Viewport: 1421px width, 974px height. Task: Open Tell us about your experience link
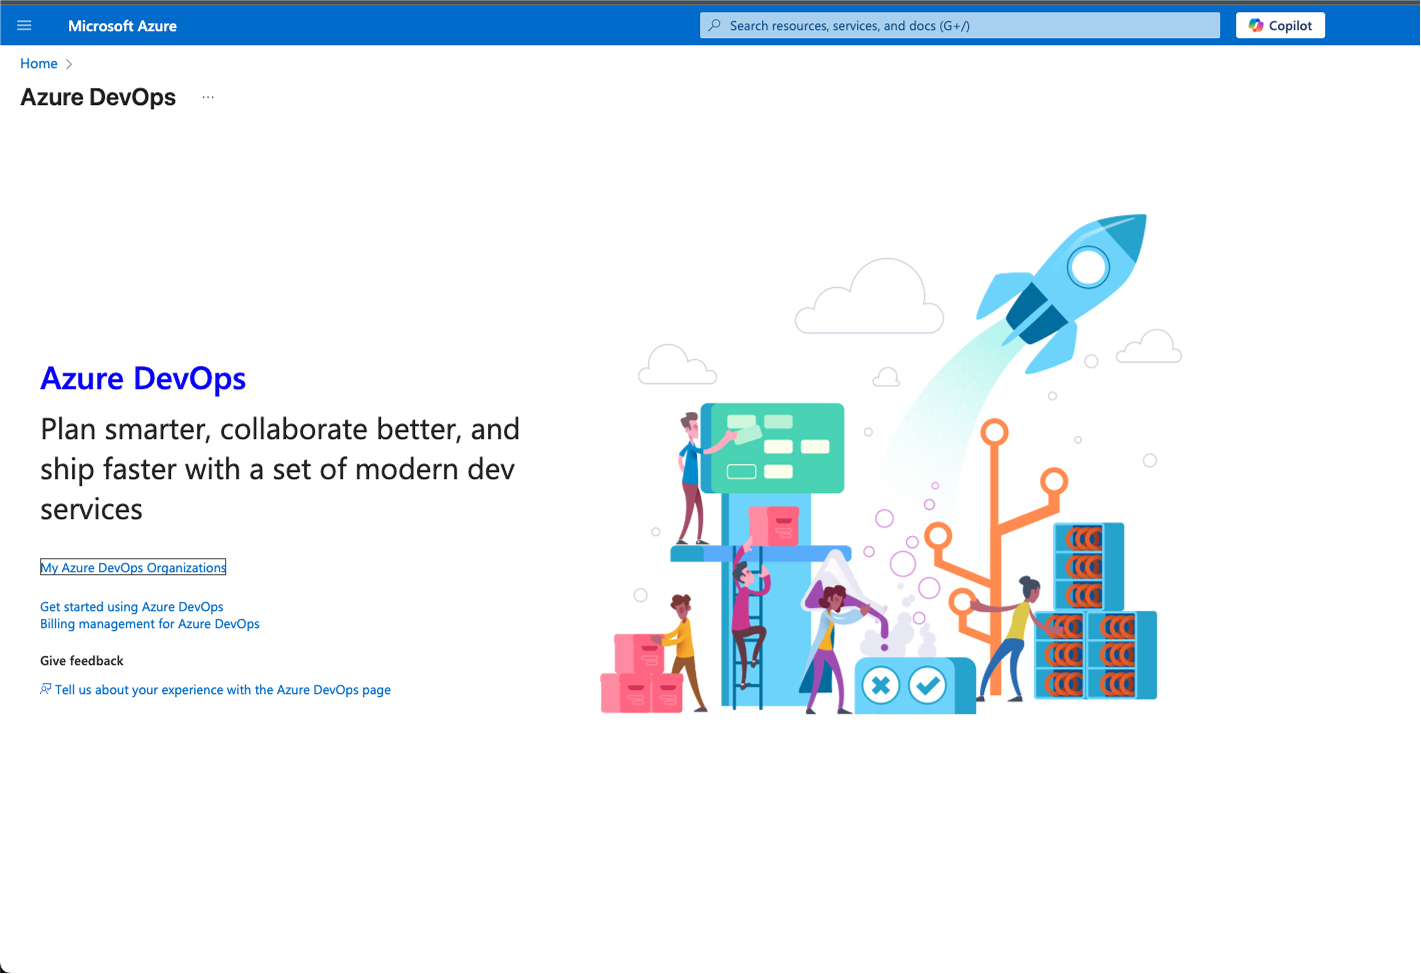[x=223, y=689]
